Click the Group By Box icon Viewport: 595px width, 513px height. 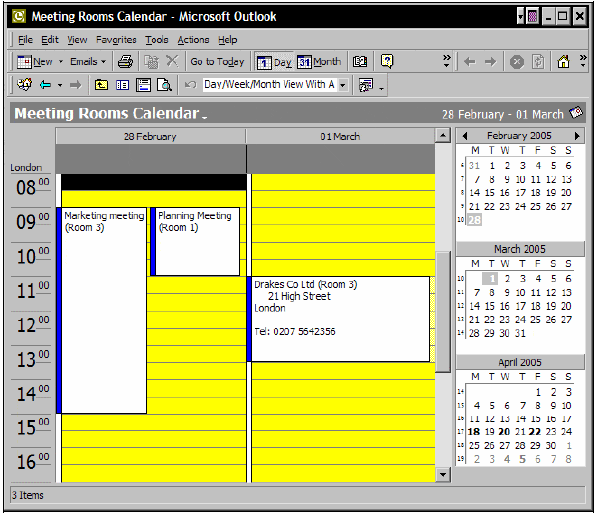[x=367, y=85]
